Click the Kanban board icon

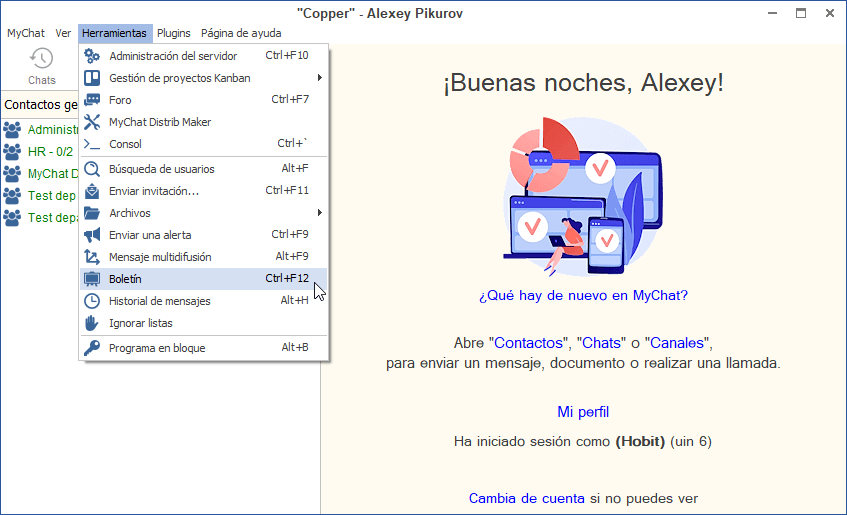click(x=92, y=78)
